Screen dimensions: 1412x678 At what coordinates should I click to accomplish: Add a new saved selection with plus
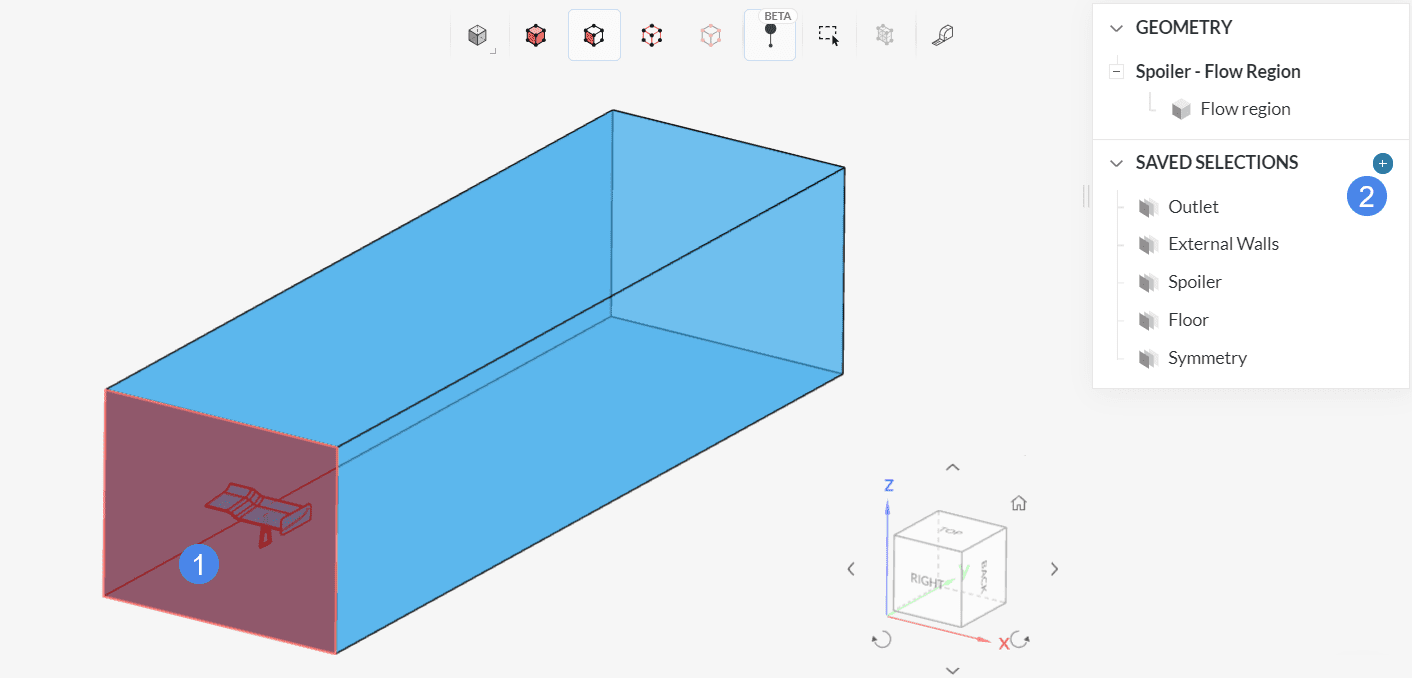coord(1382,163)
